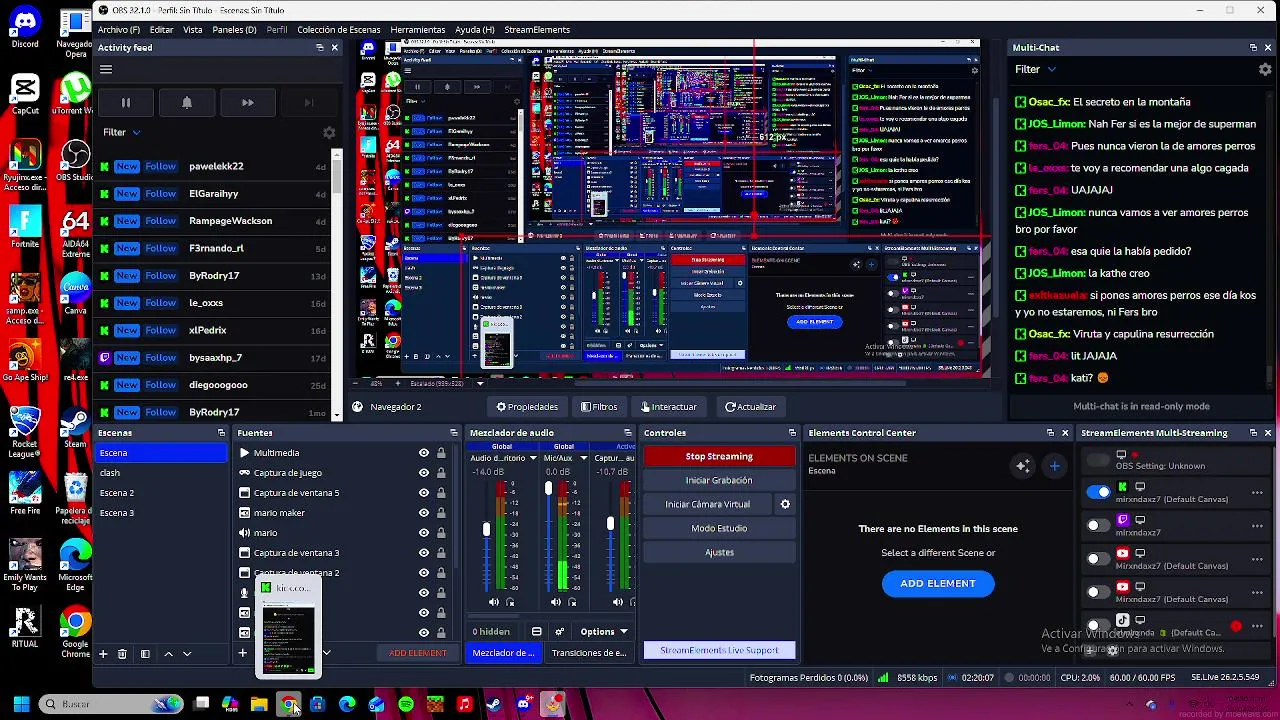Adjust the Mic/Aux volume slider
The height and width of the screenshot is (720, 1280).
[x=548, y=488]
